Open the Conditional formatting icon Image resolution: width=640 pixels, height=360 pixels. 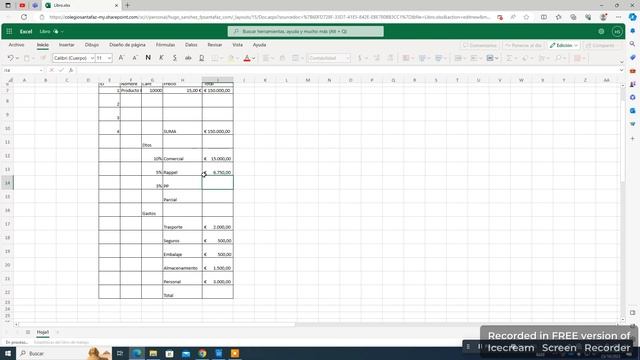click(406, 58)
